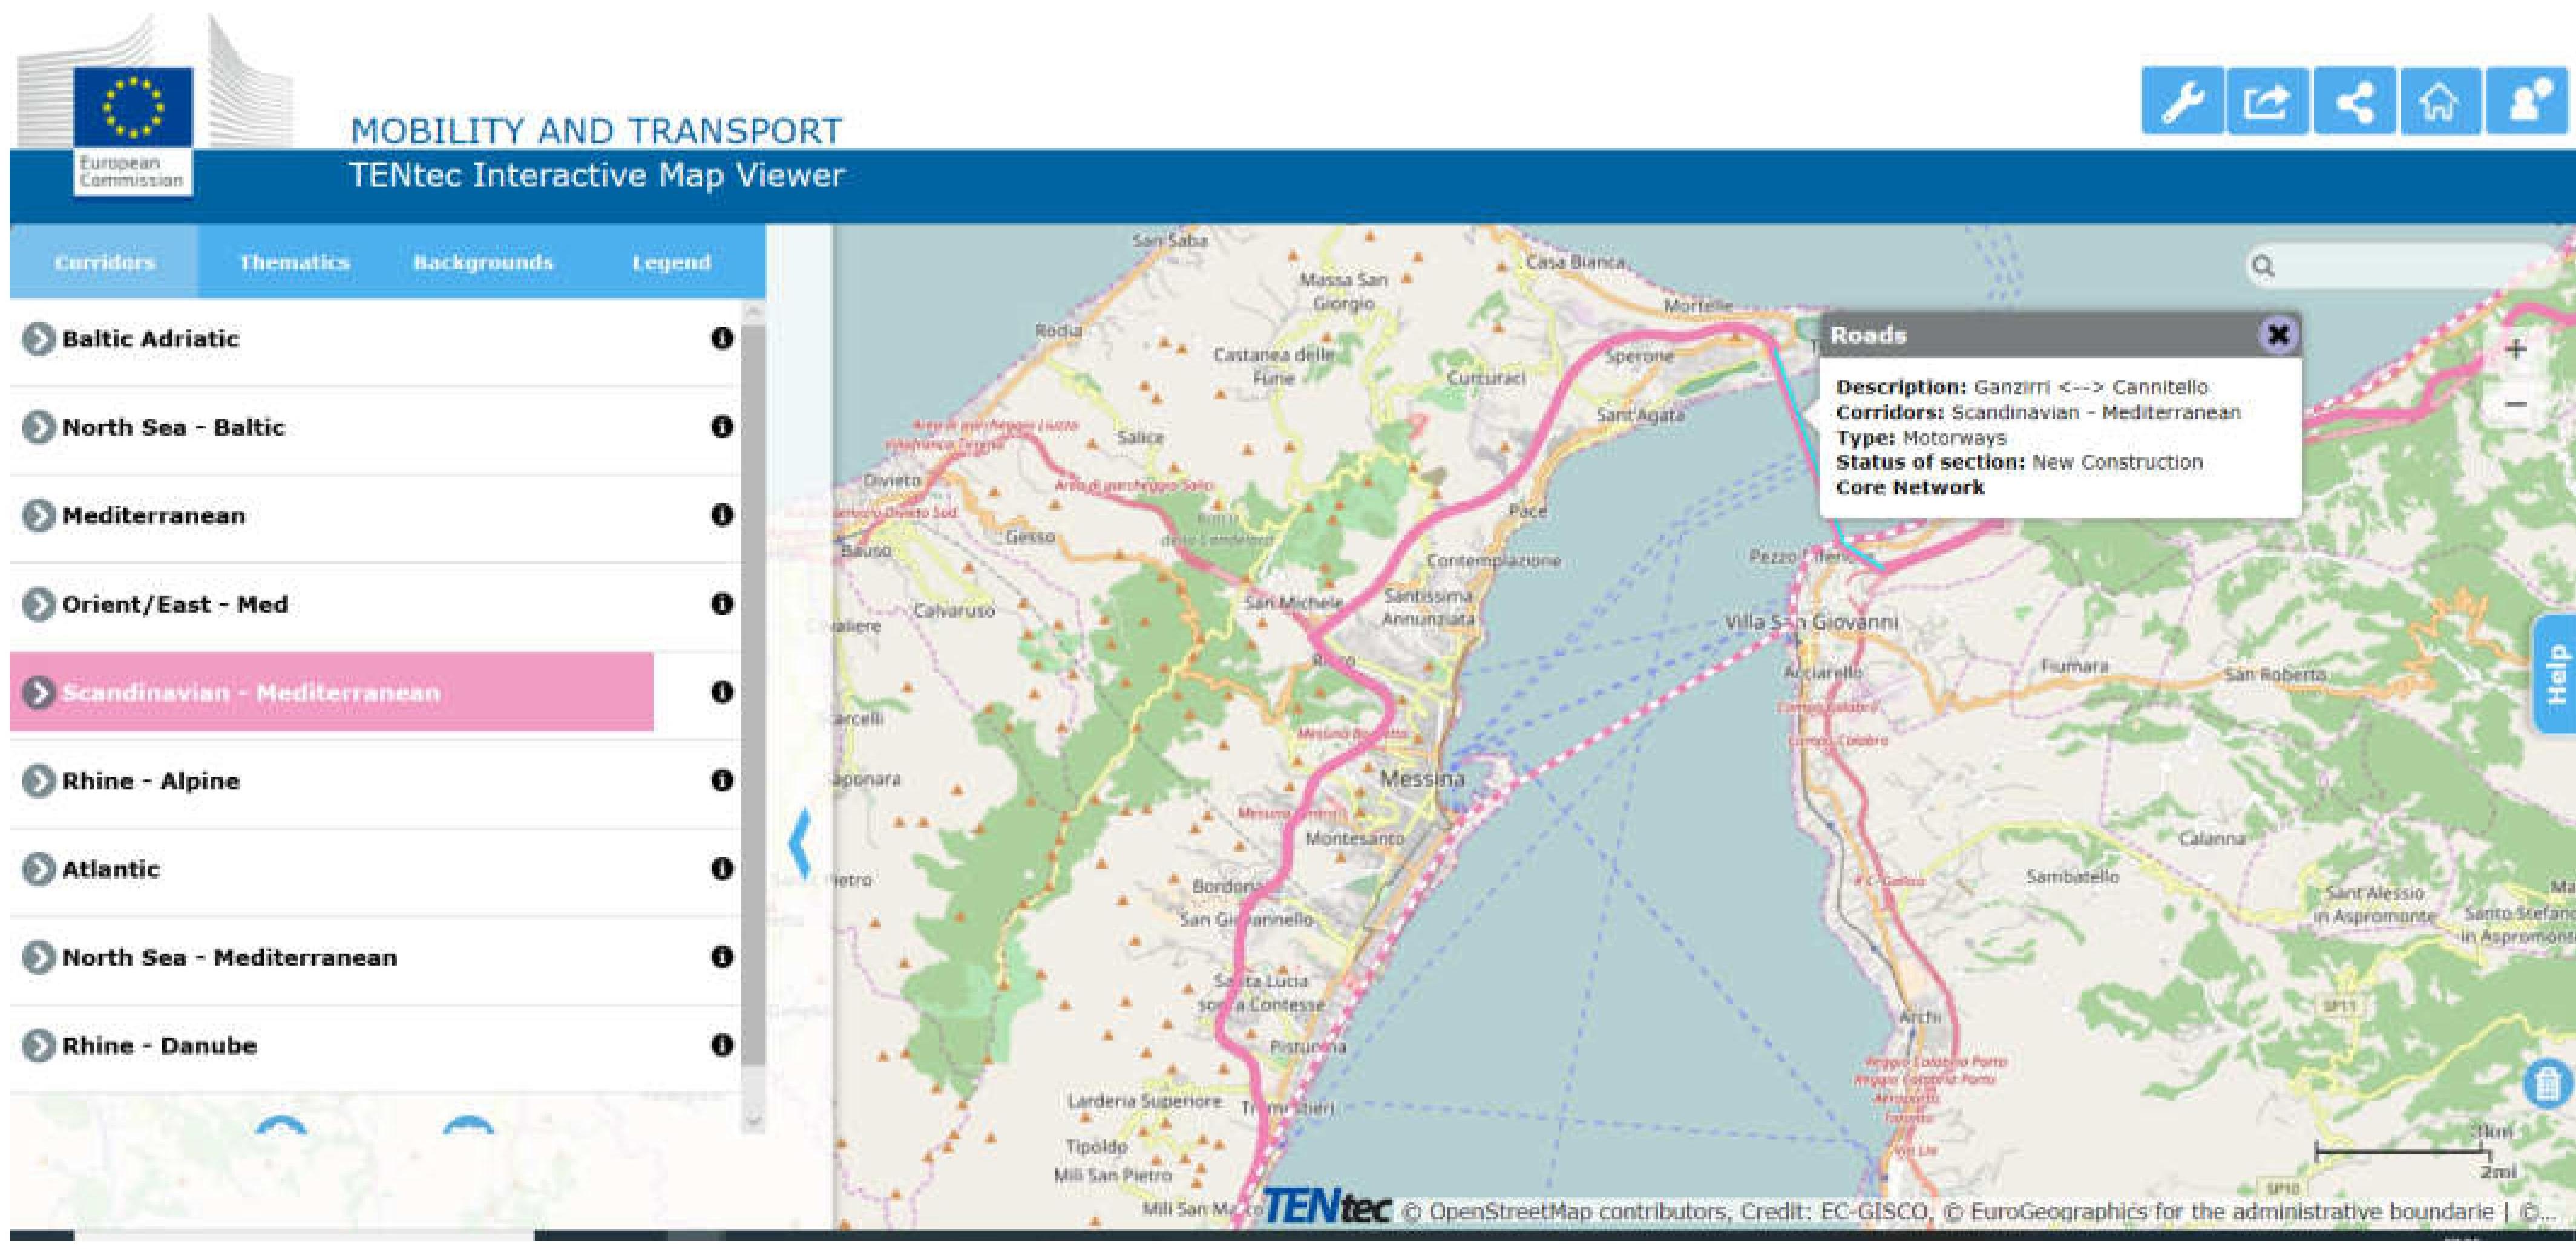Expand the Atlantic corridor

tap(38, 869)
